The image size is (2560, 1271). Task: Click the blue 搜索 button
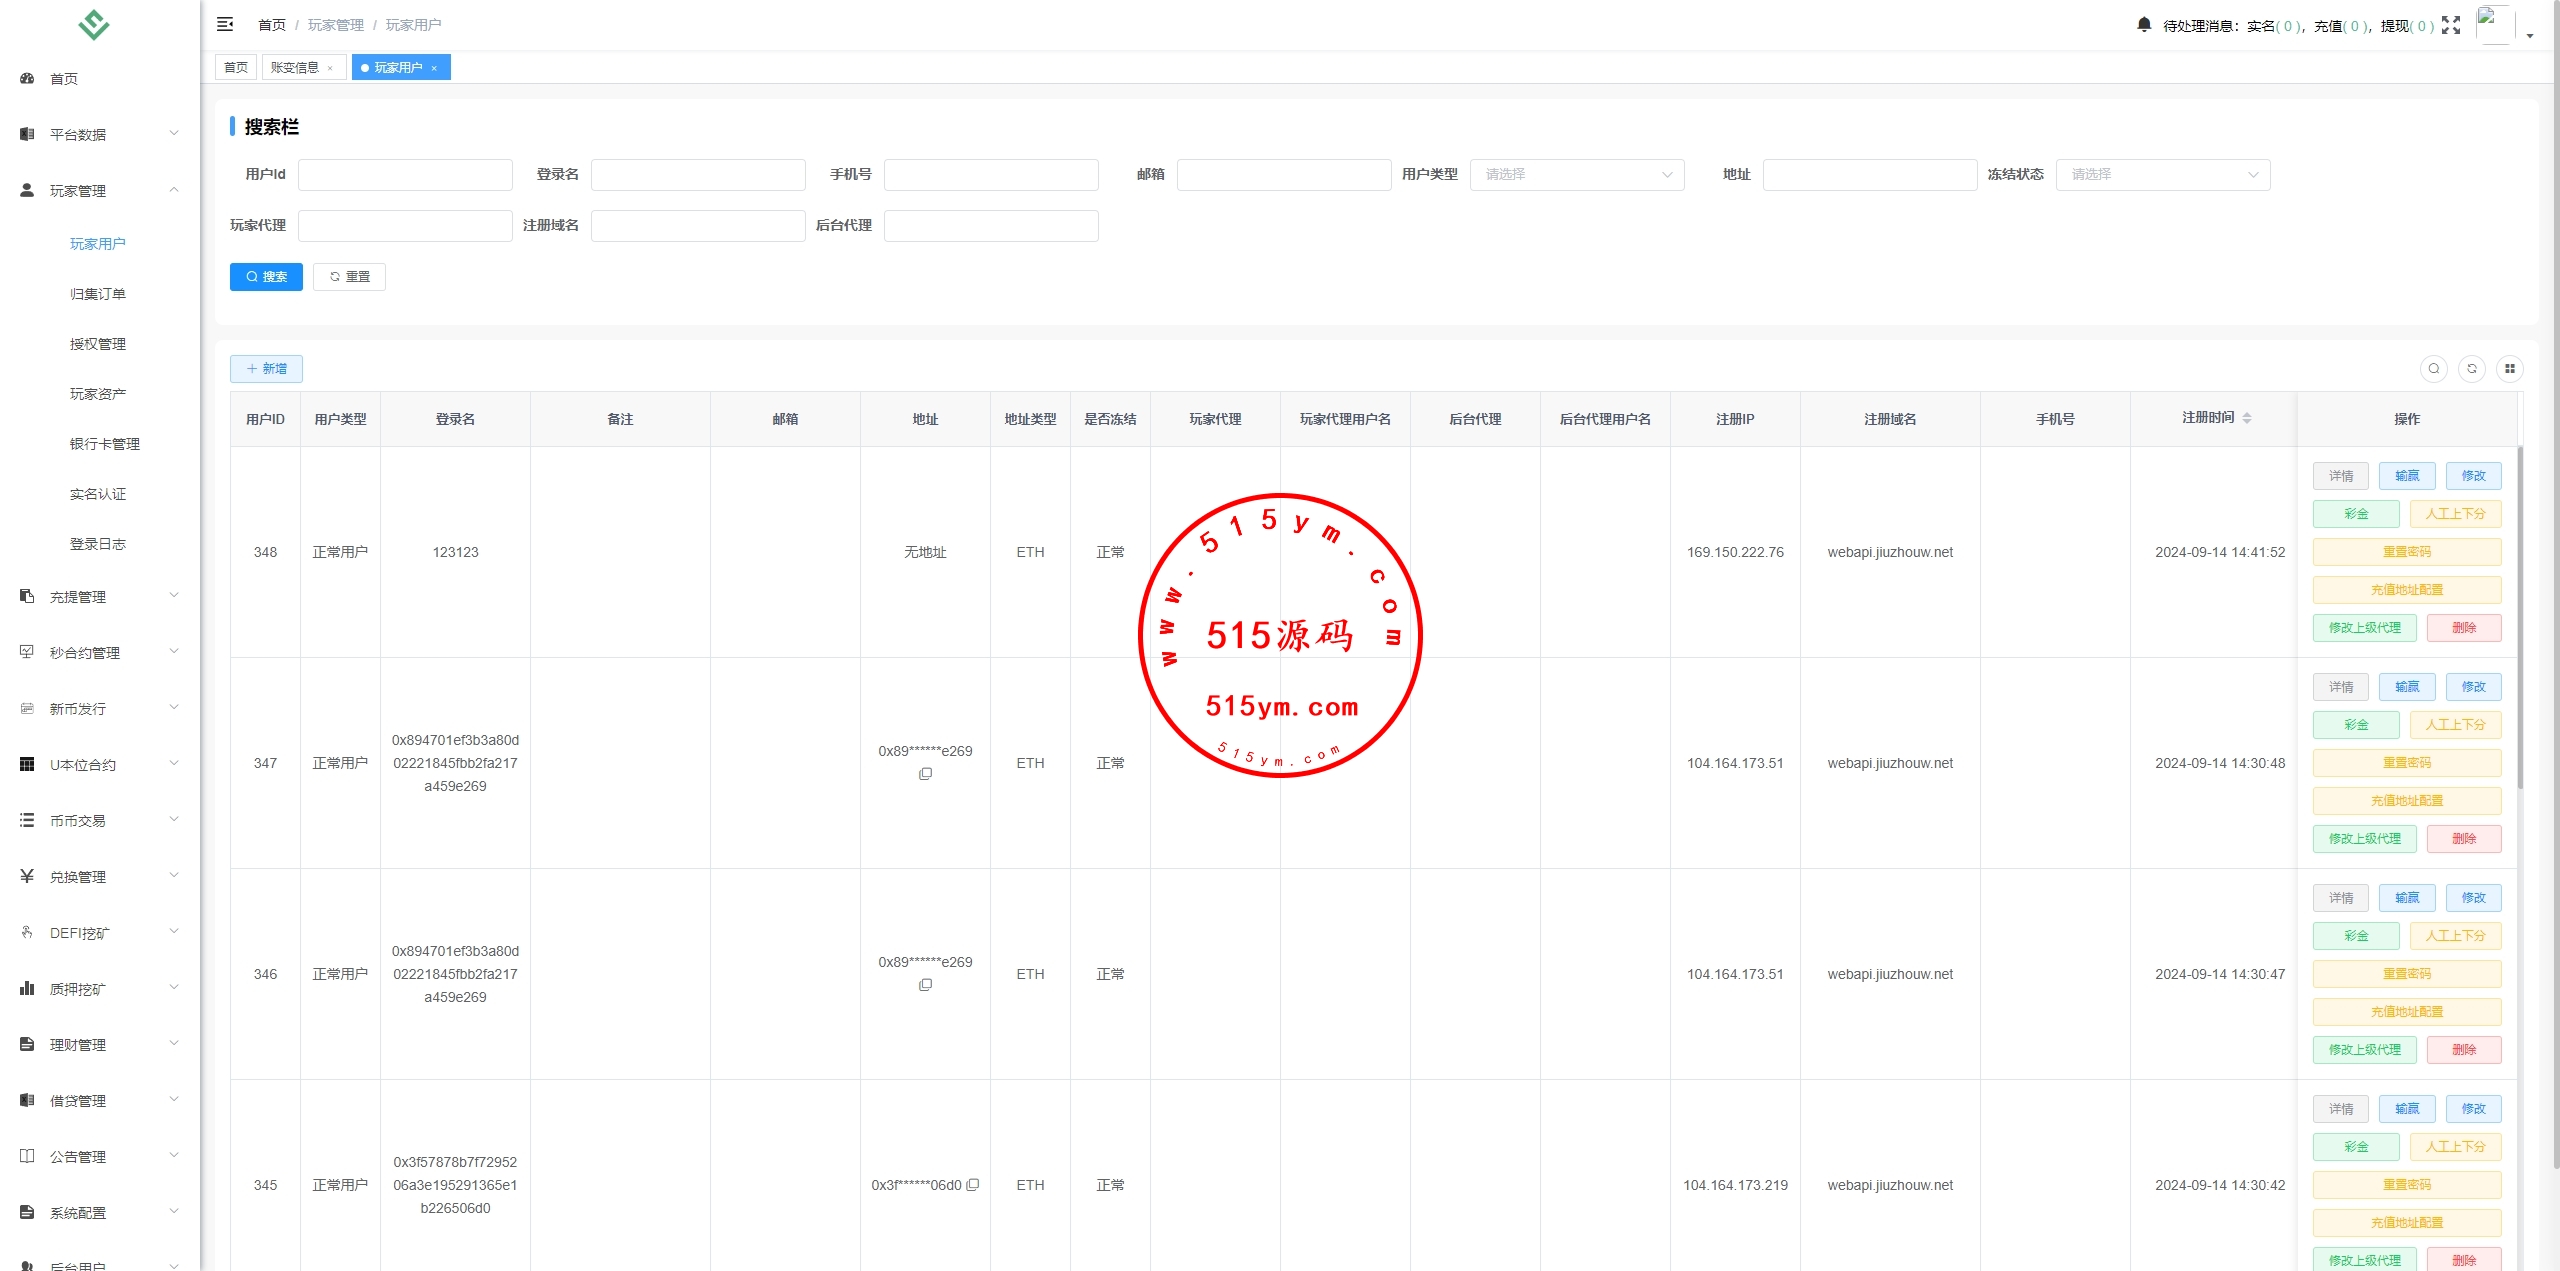pos(266,277)
